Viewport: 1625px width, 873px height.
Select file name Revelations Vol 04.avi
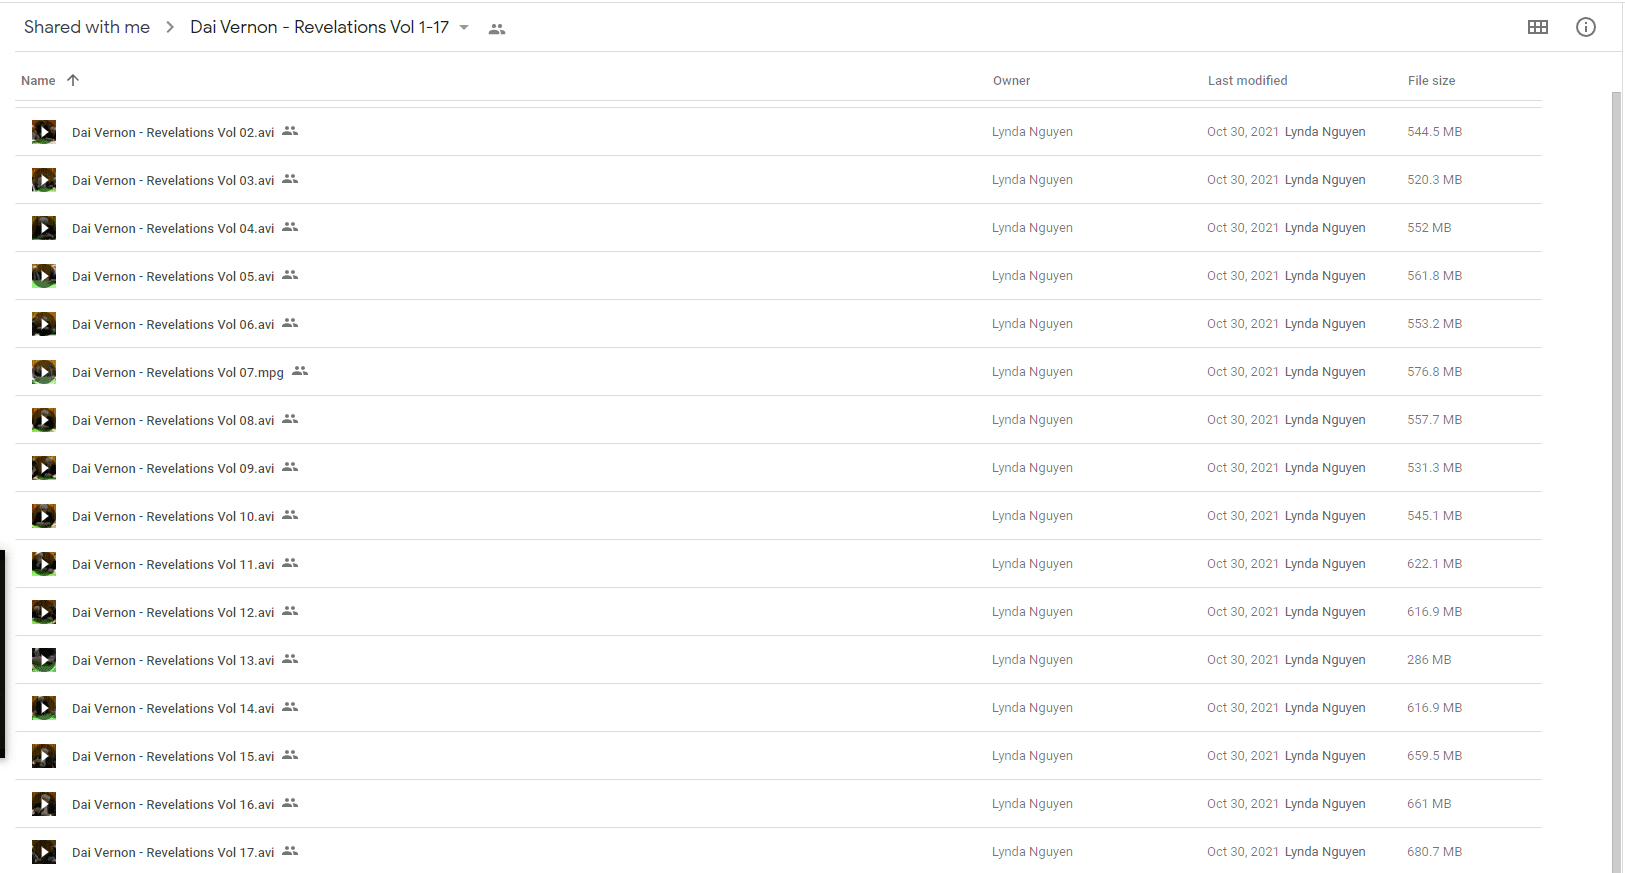pyautogui.click(x=173, y=228)
